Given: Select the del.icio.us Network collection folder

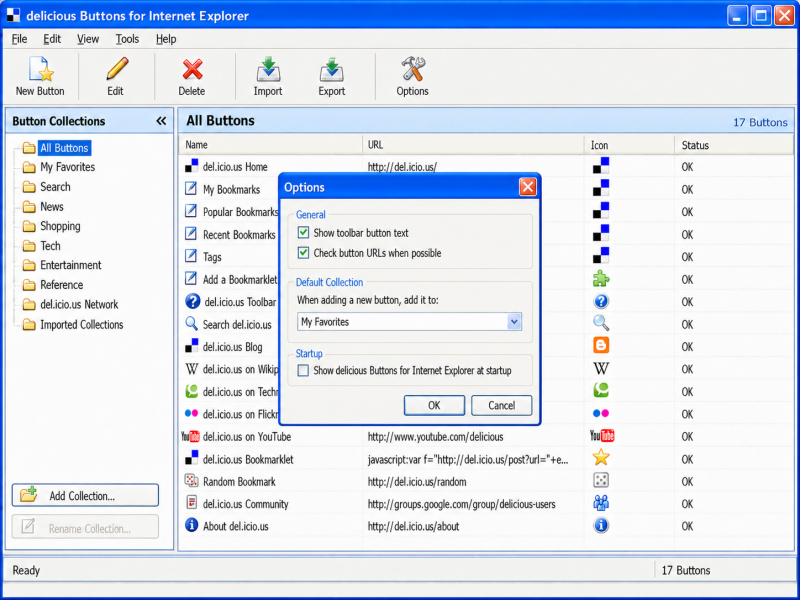Looking at the screenshot, I should [x=79, y=305].
